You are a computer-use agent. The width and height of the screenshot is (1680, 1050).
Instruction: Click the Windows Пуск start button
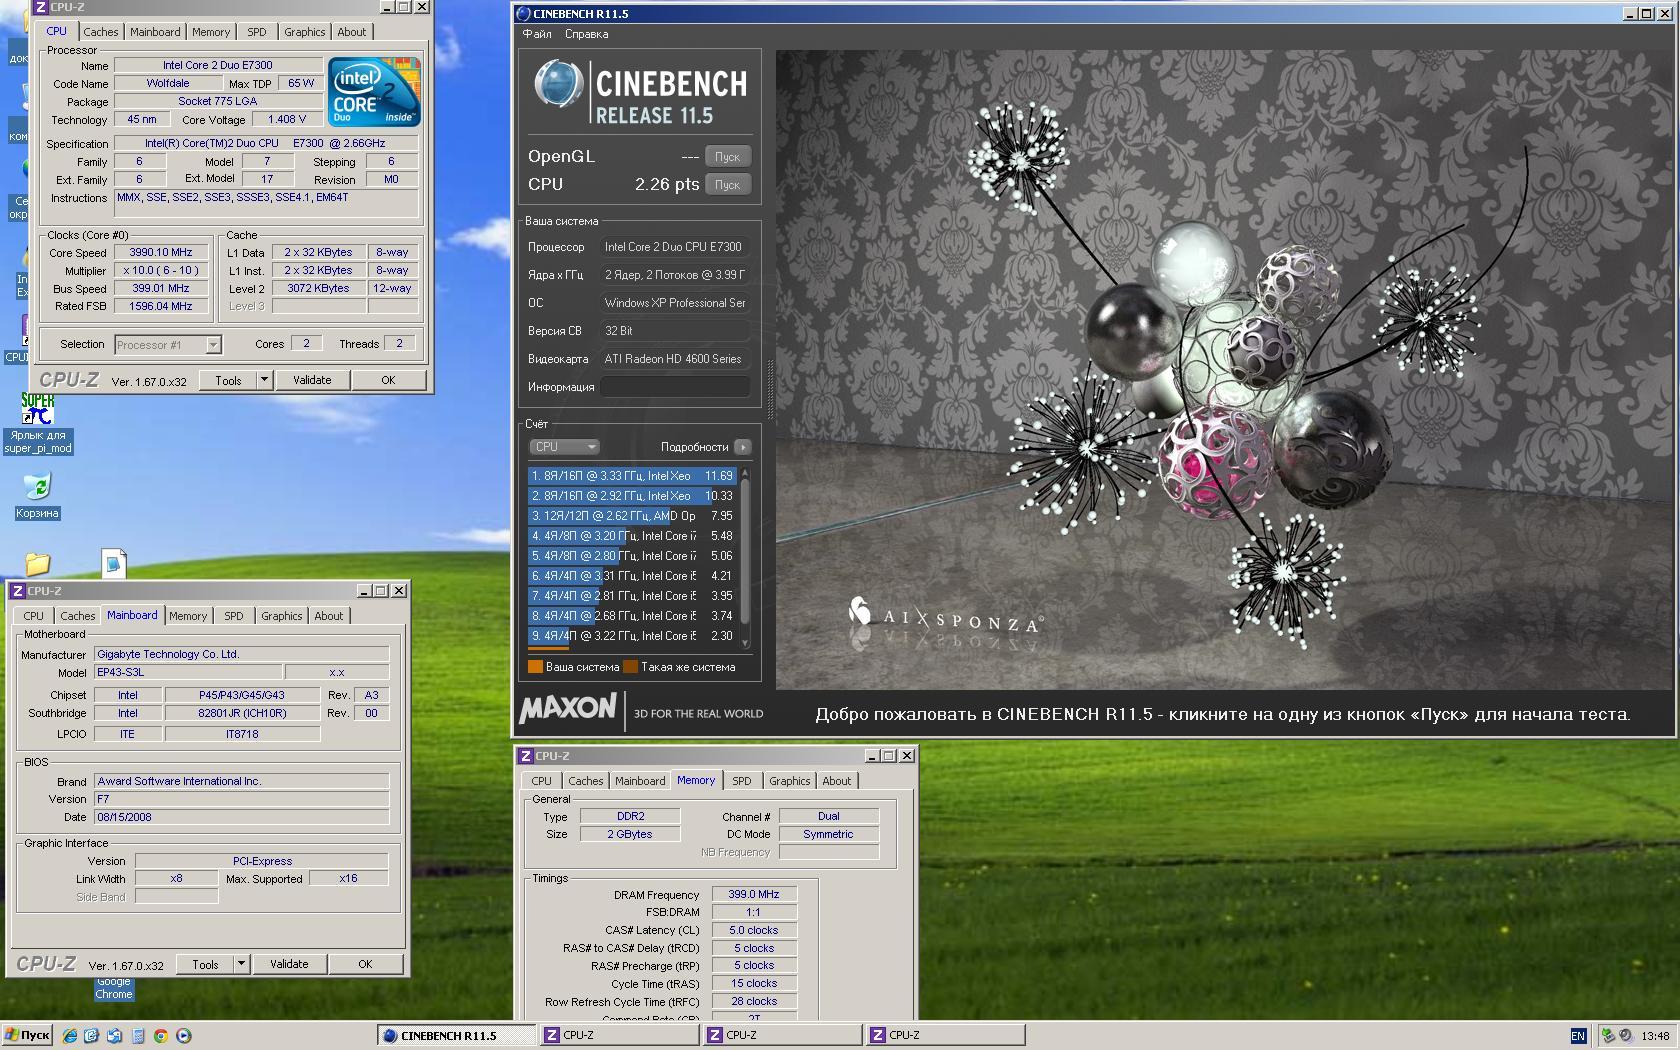click(x=28, y=1036)
